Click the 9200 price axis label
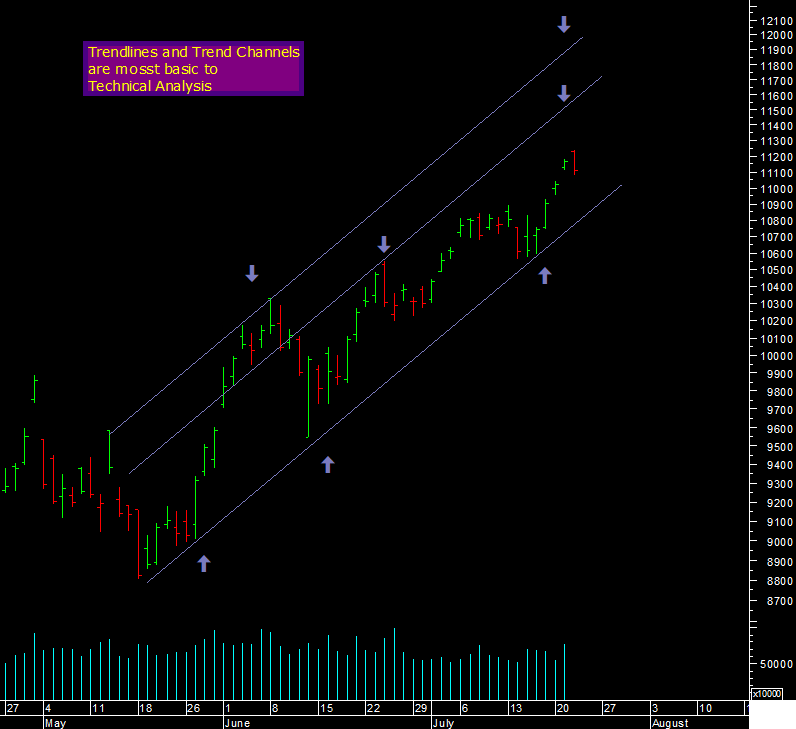 779,504
